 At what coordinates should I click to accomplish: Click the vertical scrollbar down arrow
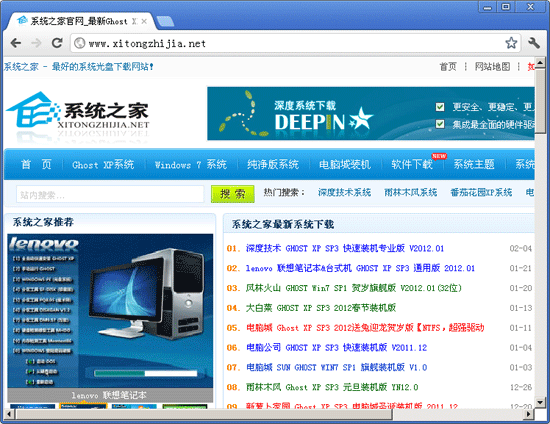540,402
